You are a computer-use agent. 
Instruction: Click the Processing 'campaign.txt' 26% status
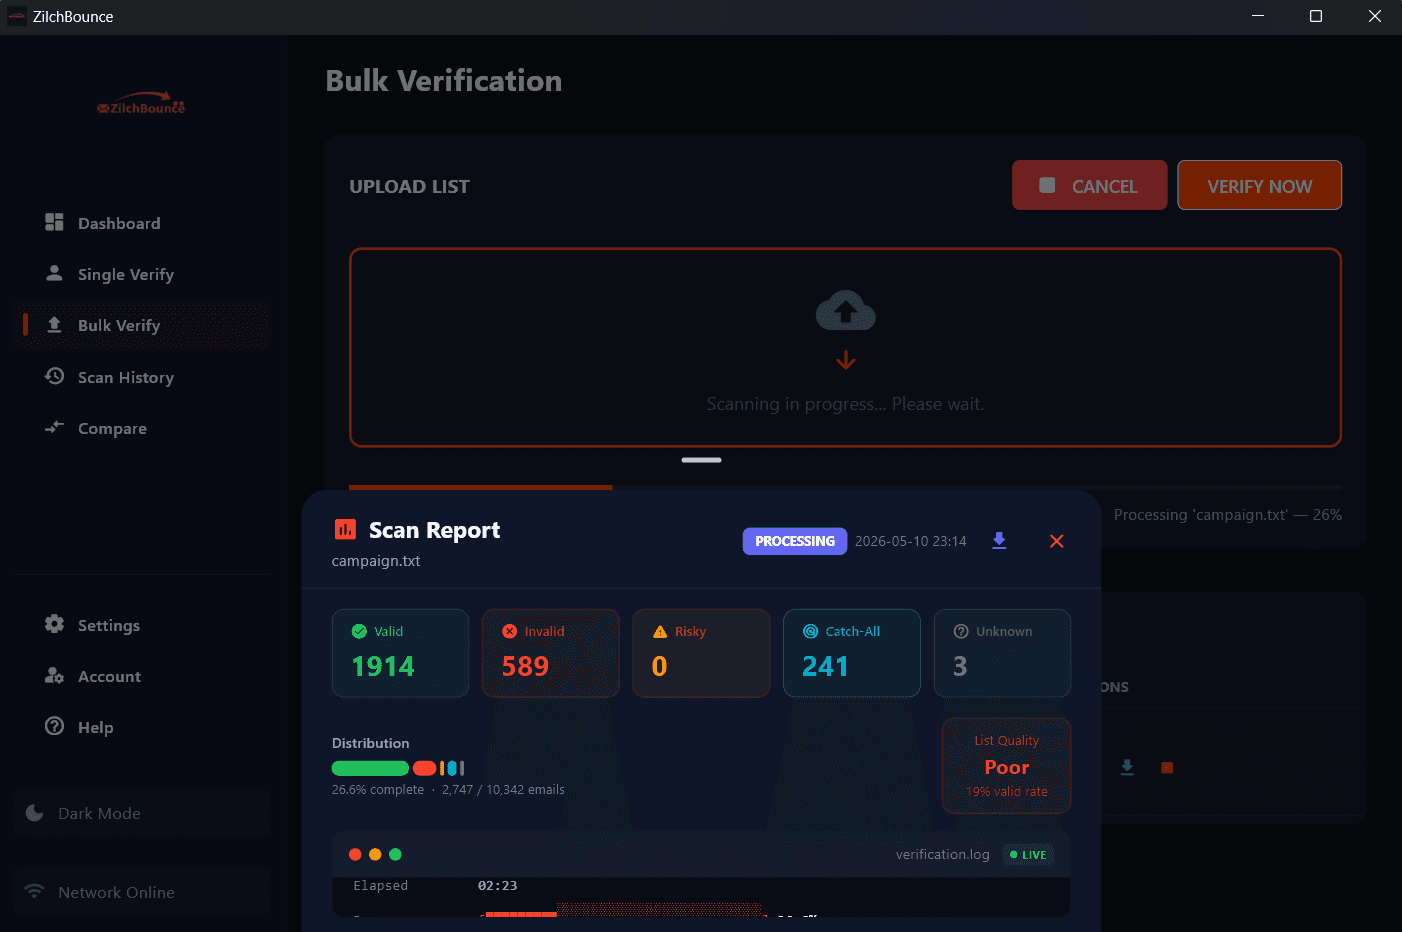(x=1228, y=515)
